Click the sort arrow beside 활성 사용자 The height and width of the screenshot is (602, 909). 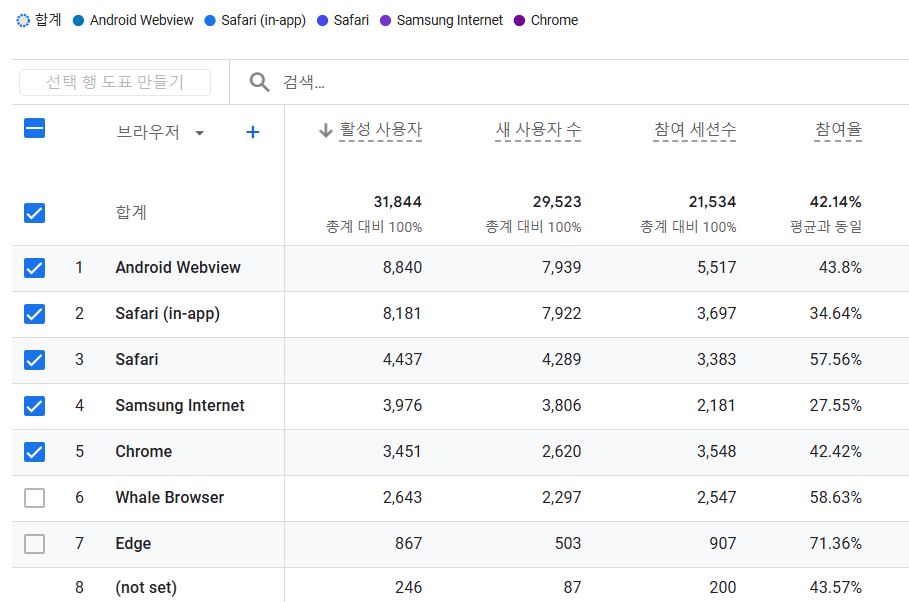click(x=326, y=130)
